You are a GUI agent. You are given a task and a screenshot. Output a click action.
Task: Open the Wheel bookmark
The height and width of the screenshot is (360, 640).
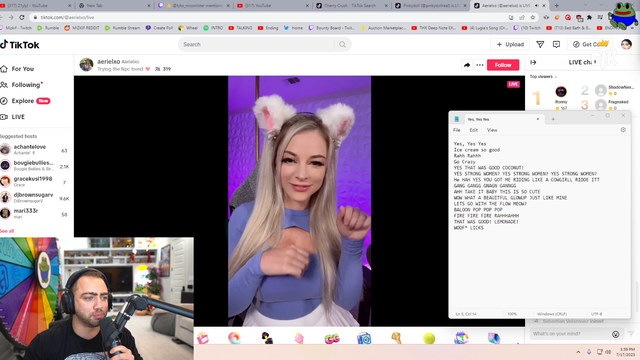click(x=188, y=28)
